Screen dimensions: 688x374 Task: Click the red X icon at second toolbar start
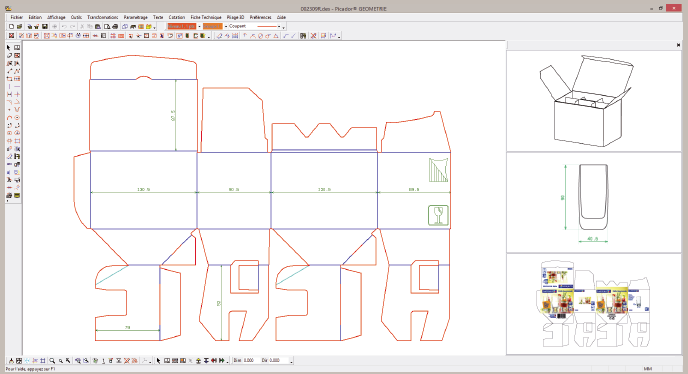pyautogui.click(x=11, y=36)
